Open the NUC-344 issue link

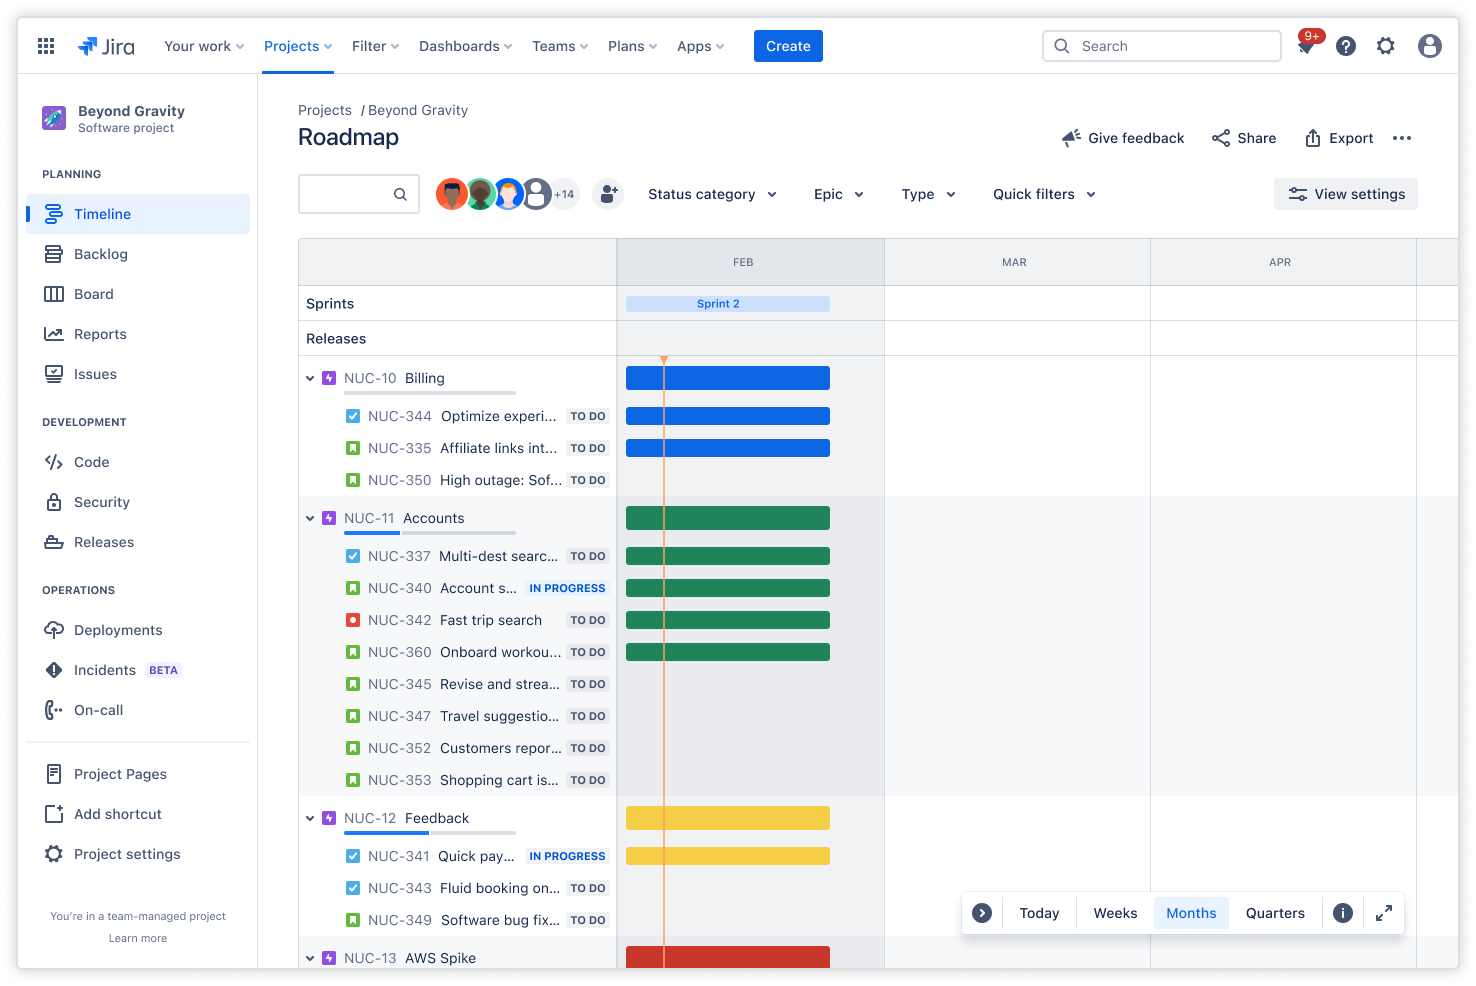(x=399, y=416)
